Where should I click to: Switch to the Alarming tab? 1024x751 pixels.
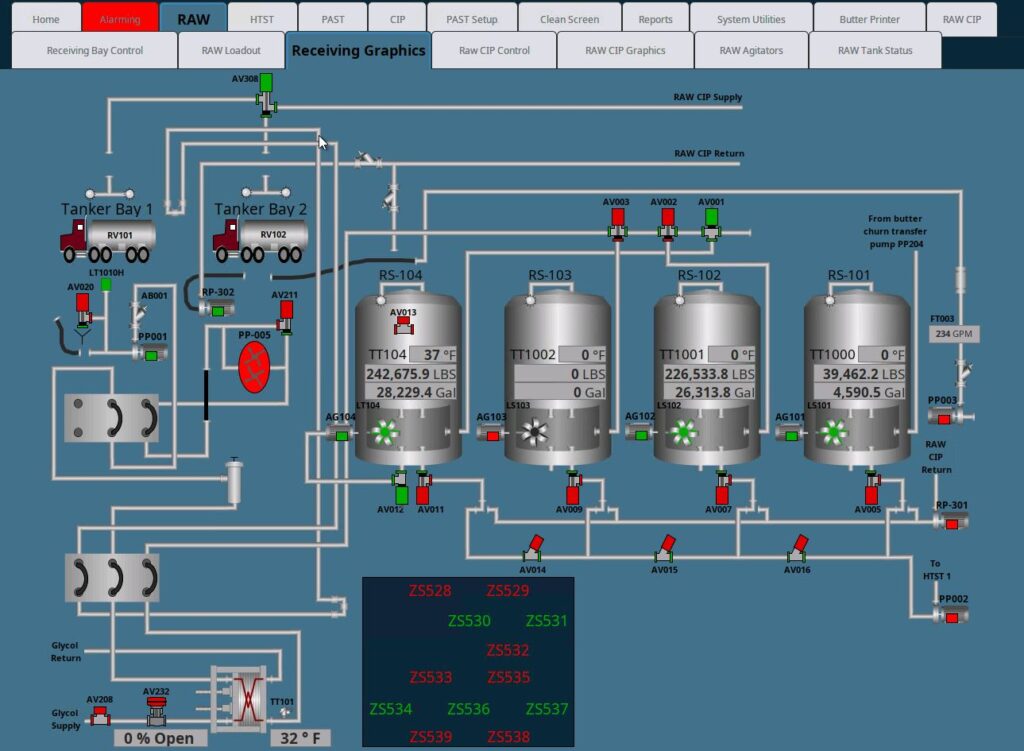click(119, 17)
